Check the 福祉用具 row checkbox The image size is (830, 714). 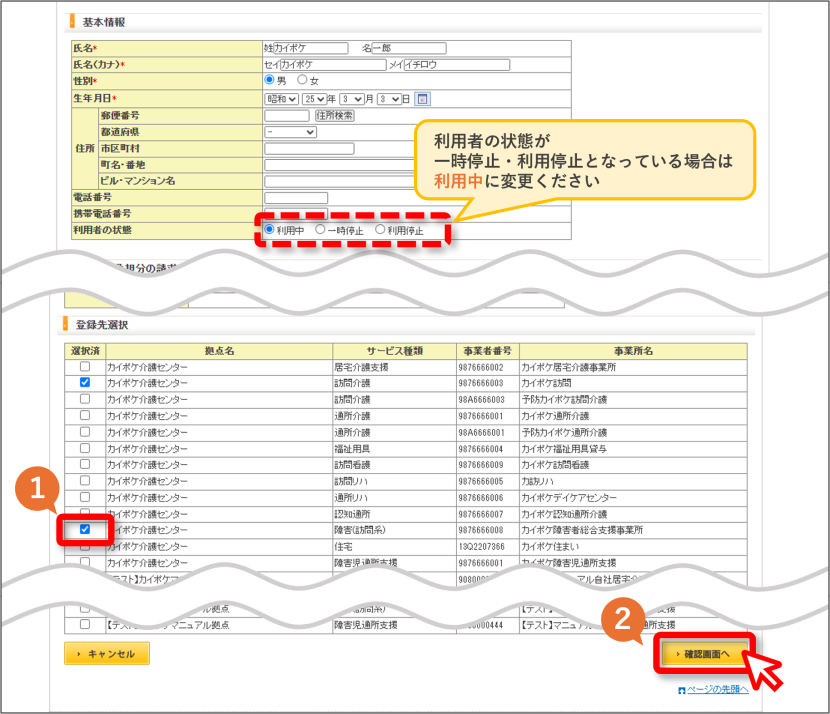click(85, 448)
